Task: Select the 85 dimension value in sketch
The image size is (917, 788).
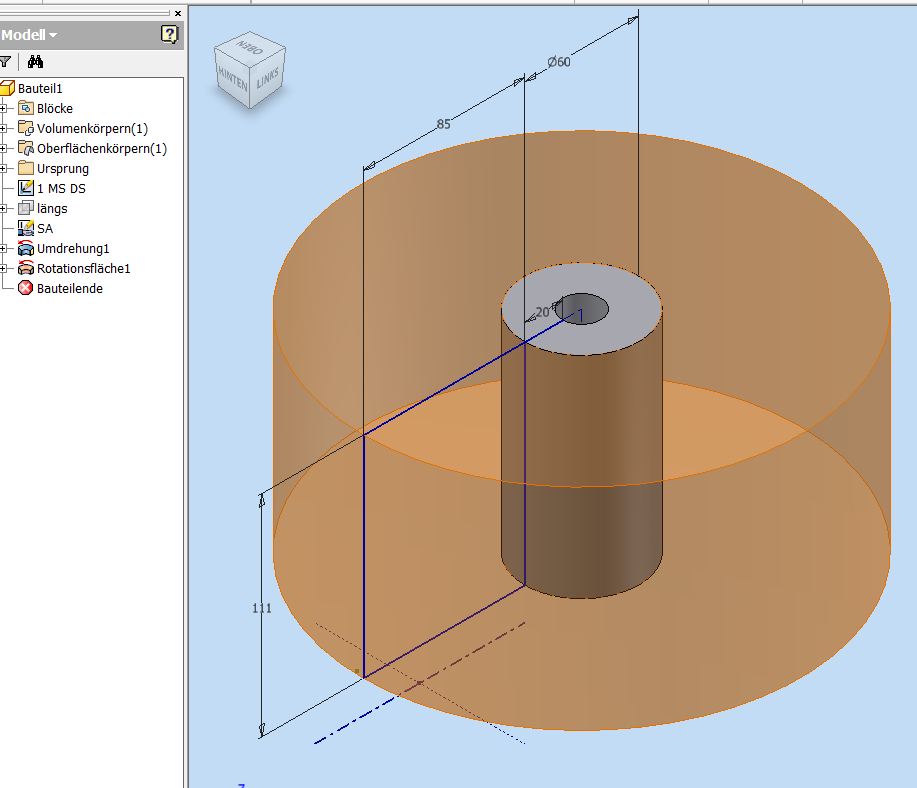Action: coord(443,125)
